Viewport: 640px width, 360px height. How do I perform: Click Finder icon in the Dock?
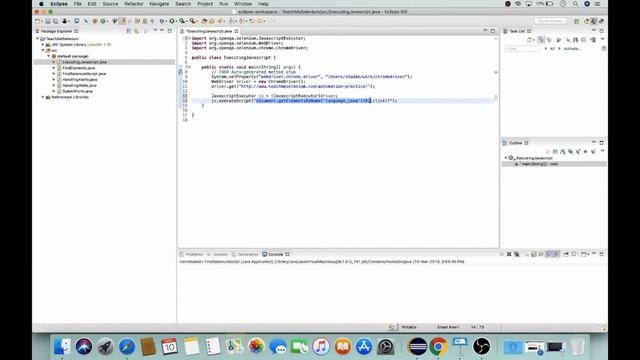62,347
